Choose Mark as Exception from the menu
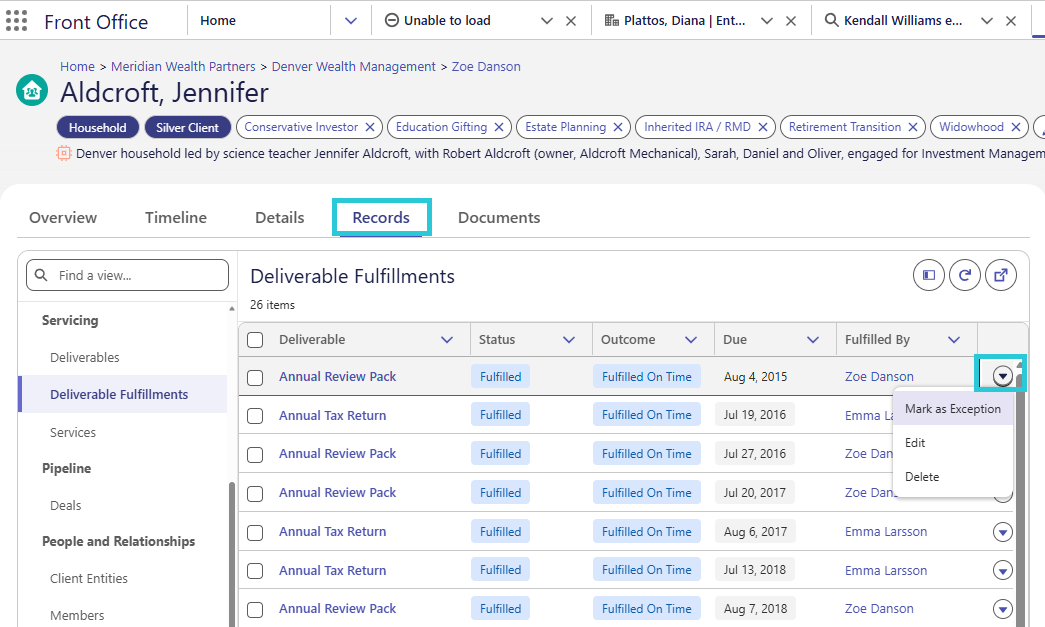 (x=952, y=409)
